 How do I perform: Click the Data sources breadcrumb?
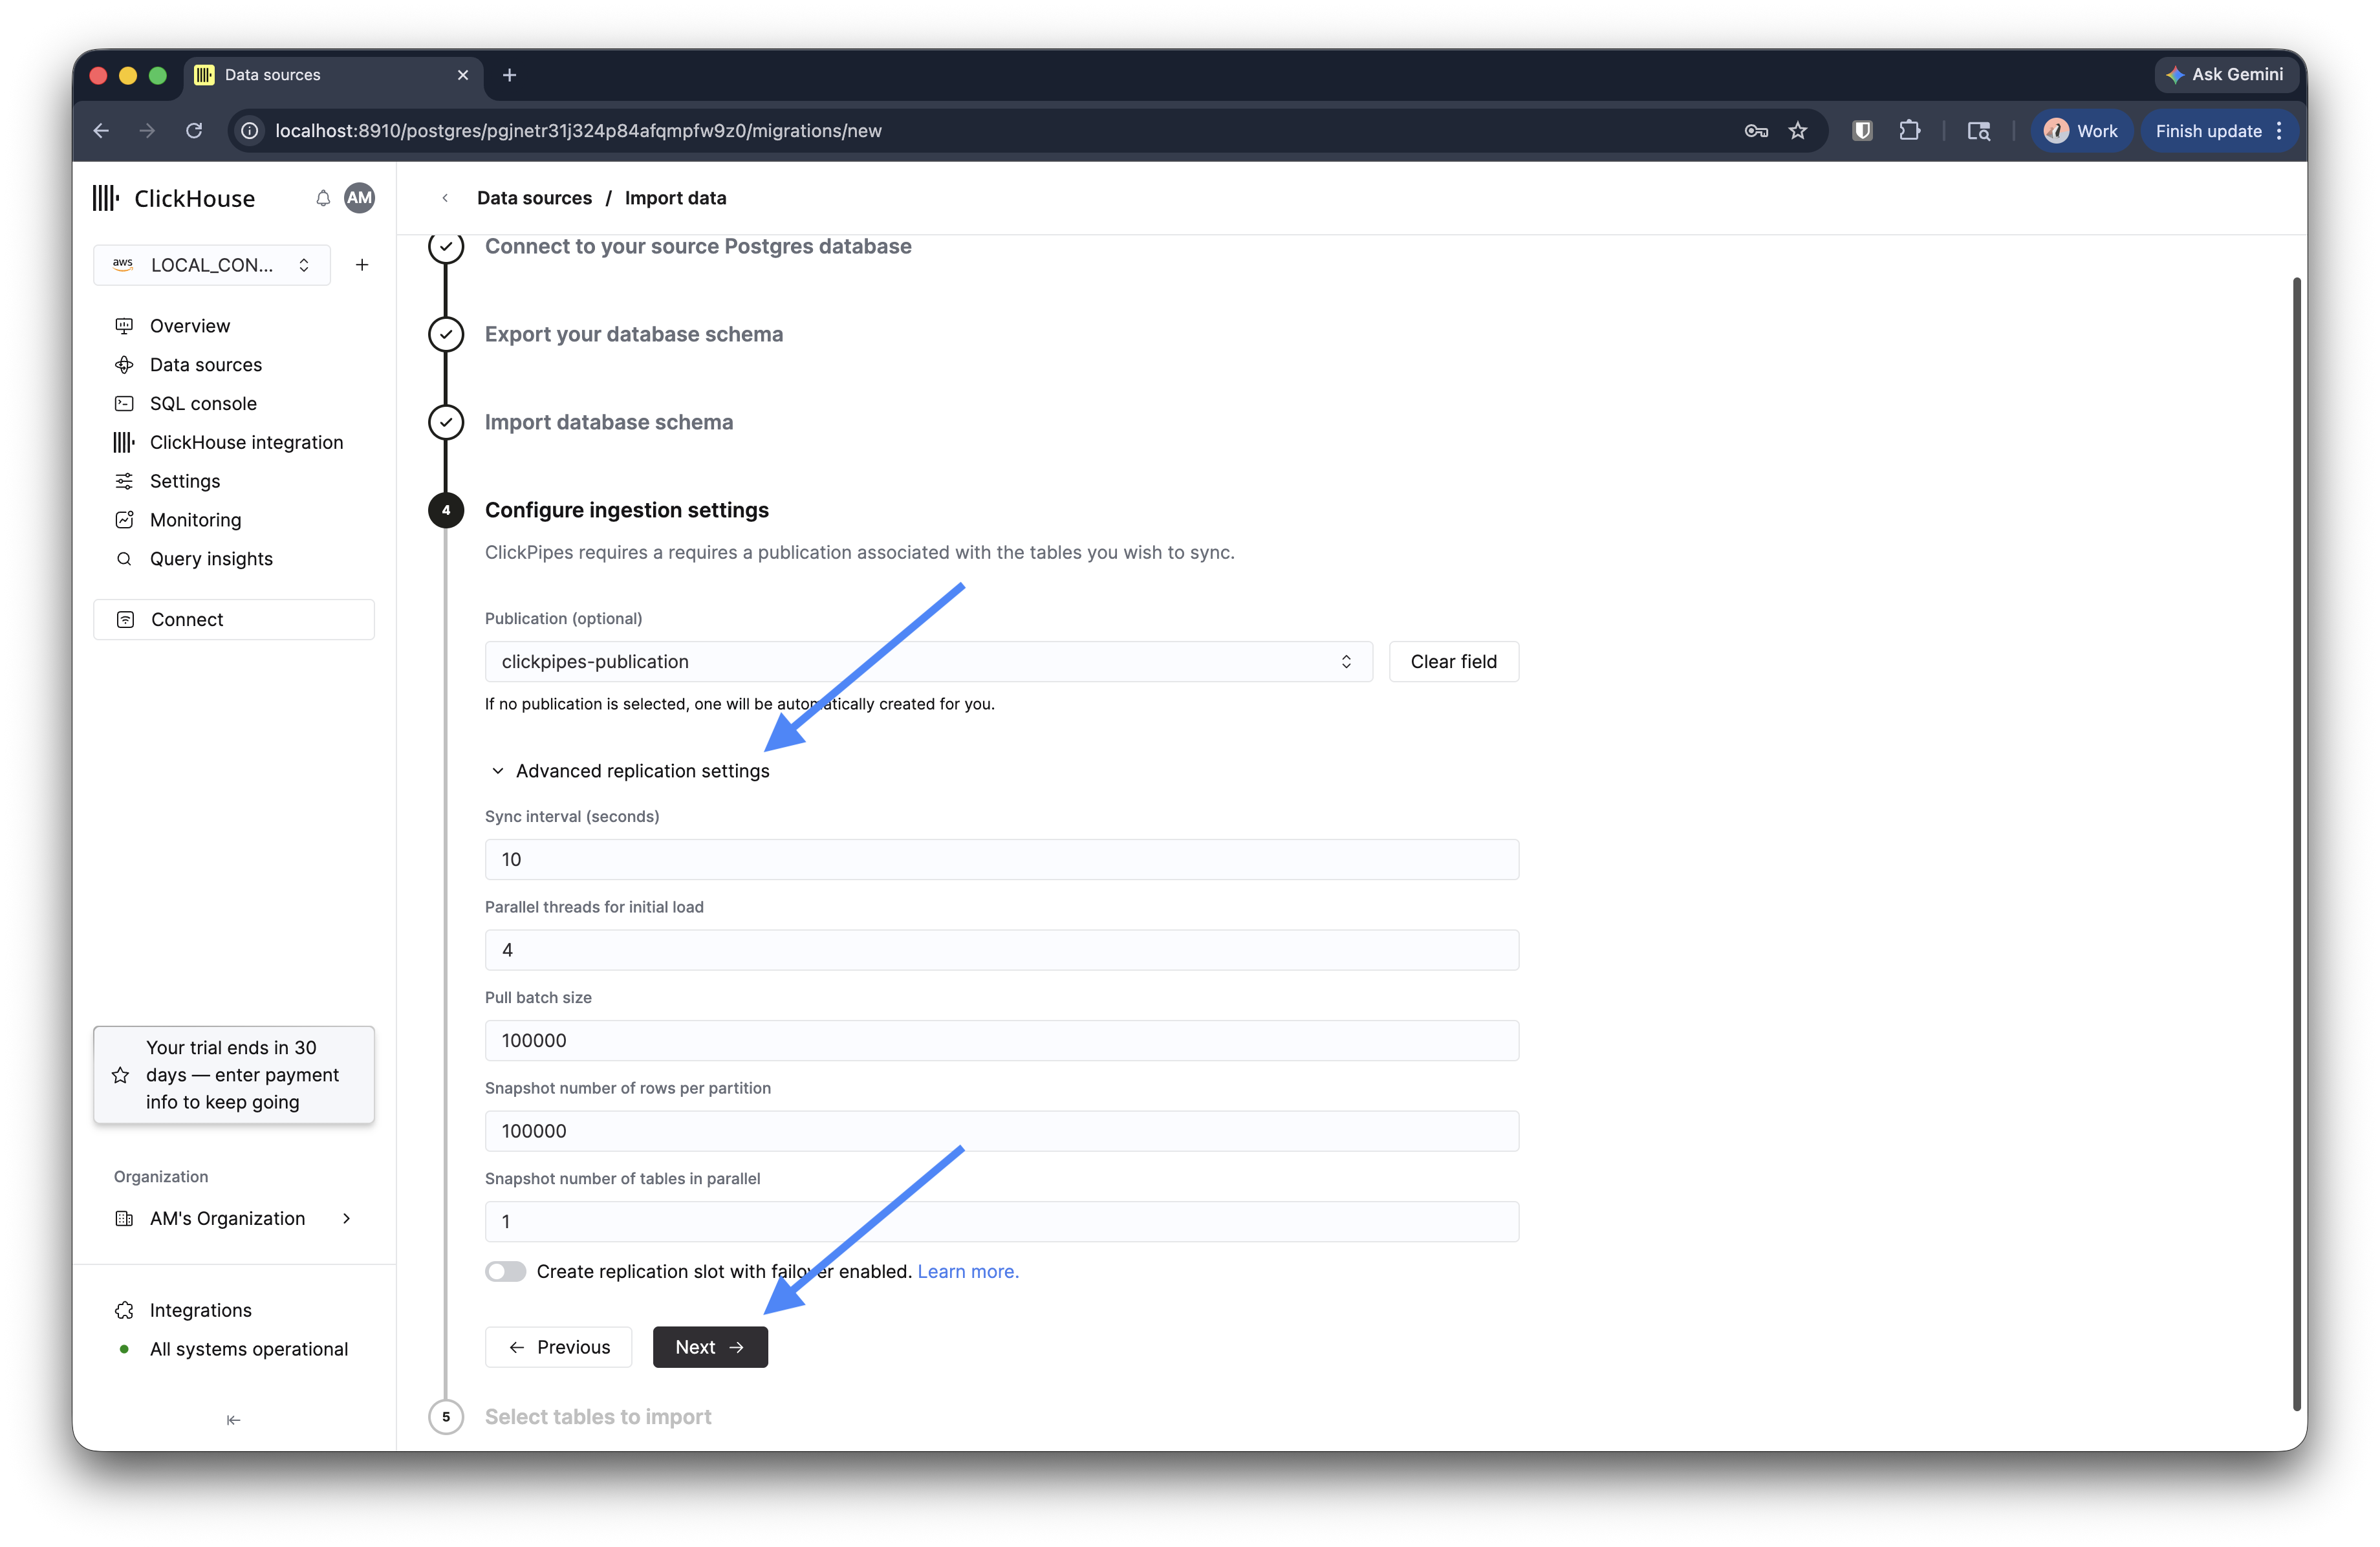coord(534,198)
